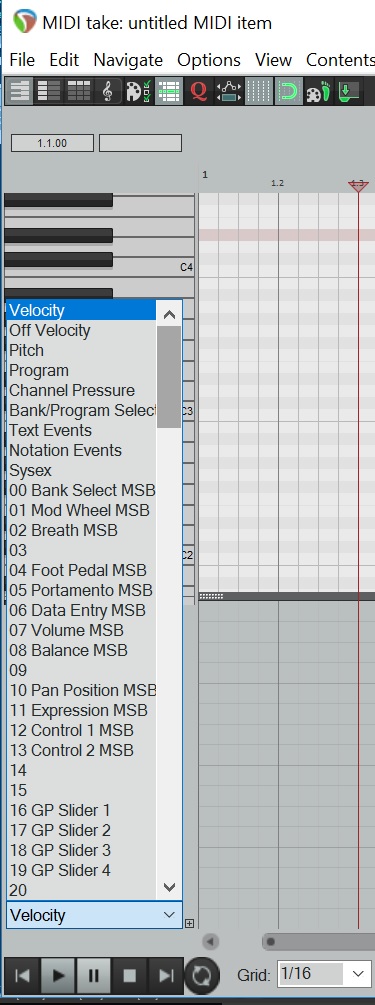The height and width of the screenshot is (1005, 375).
Task: Open the Navigate menu
Action: click(x=128, y=60)
